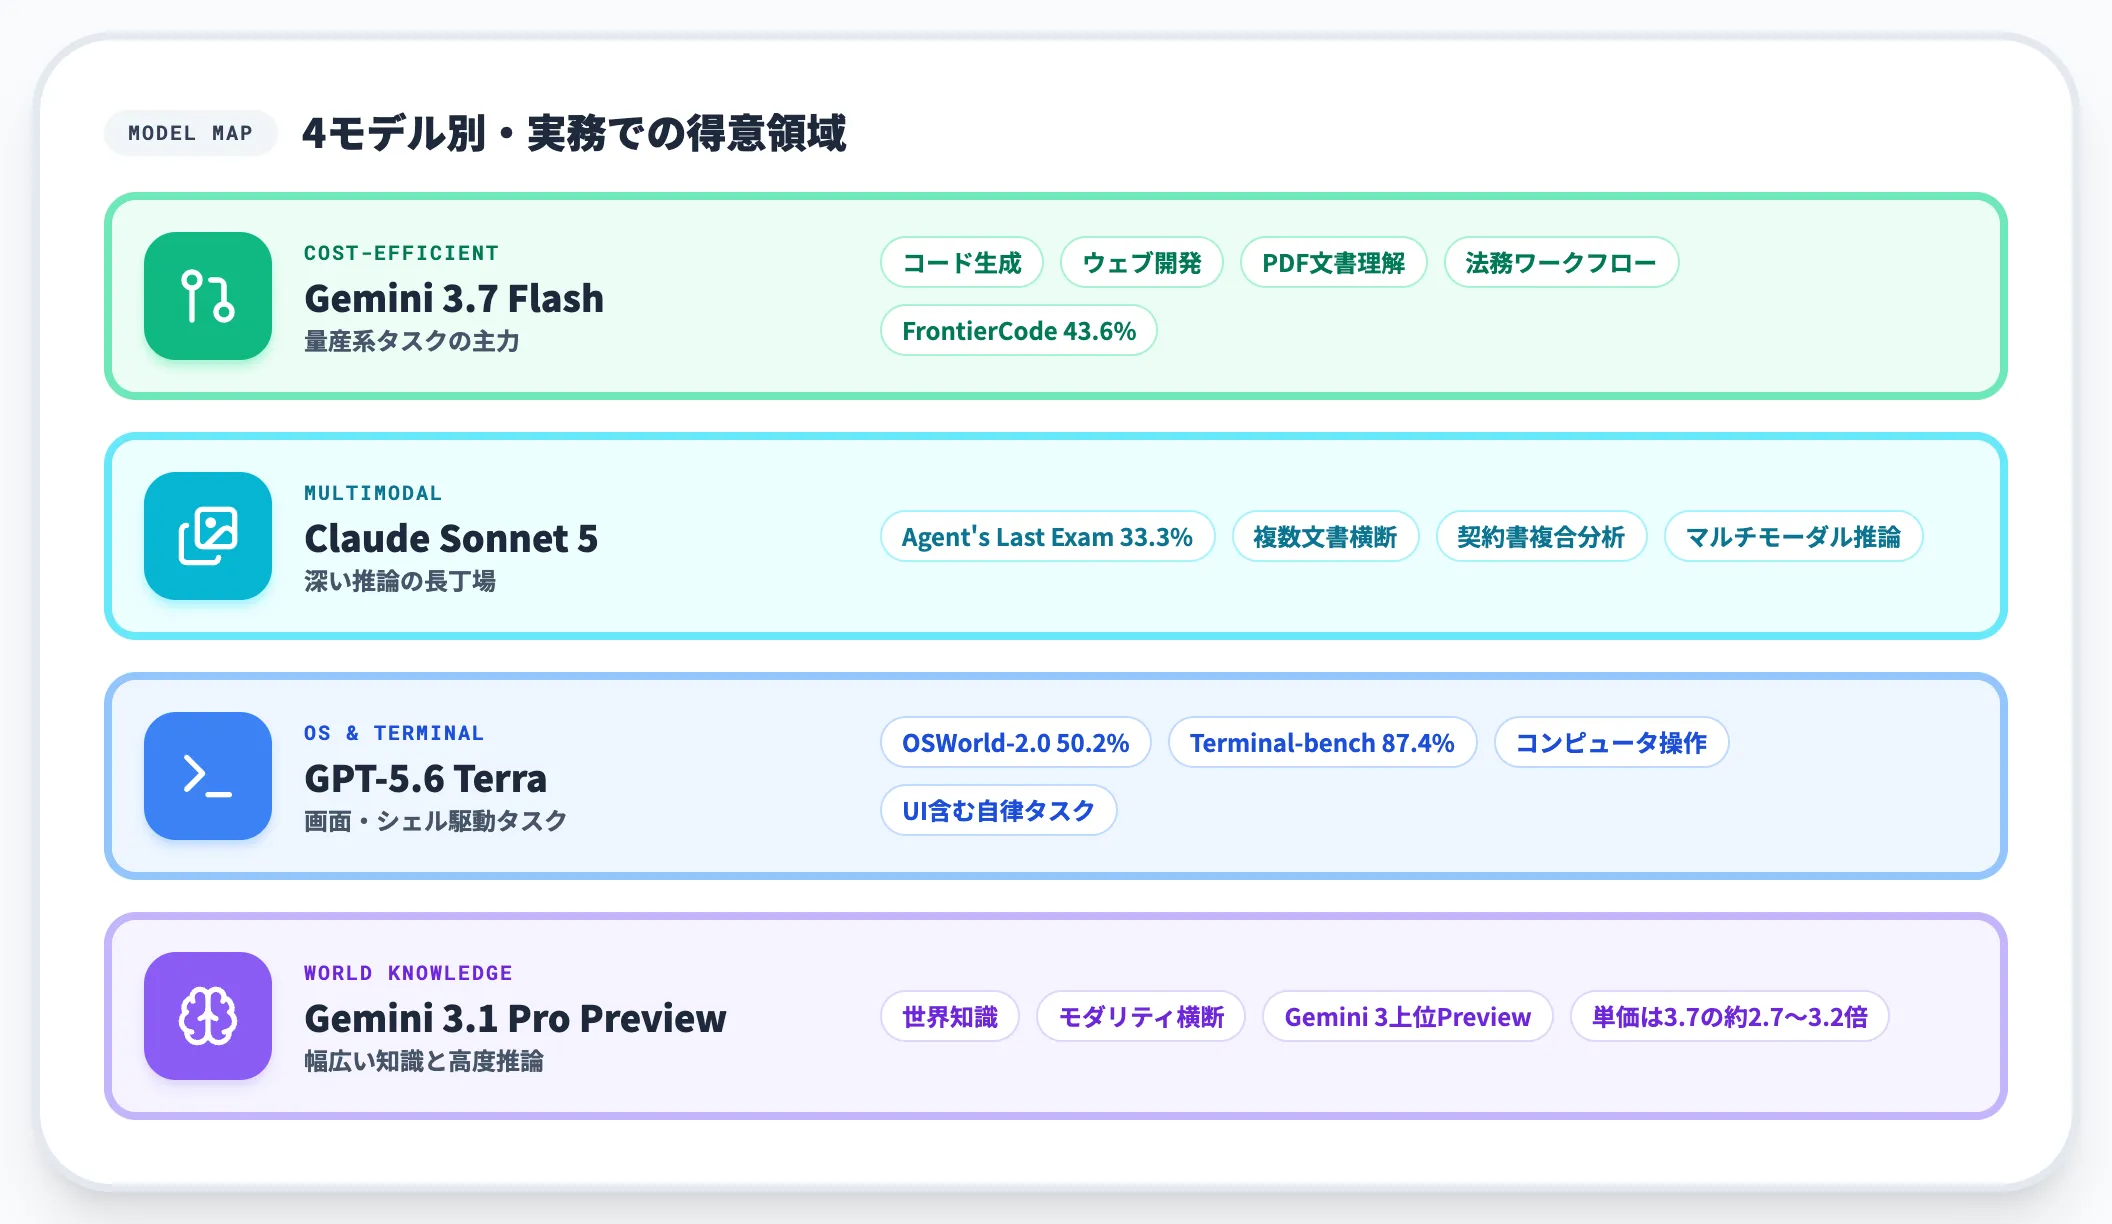The width and height of the screenshot is (2112, 1224).
Task: Click the 画面・シェル駆動タスク subtitle
Action: point(436,821)
